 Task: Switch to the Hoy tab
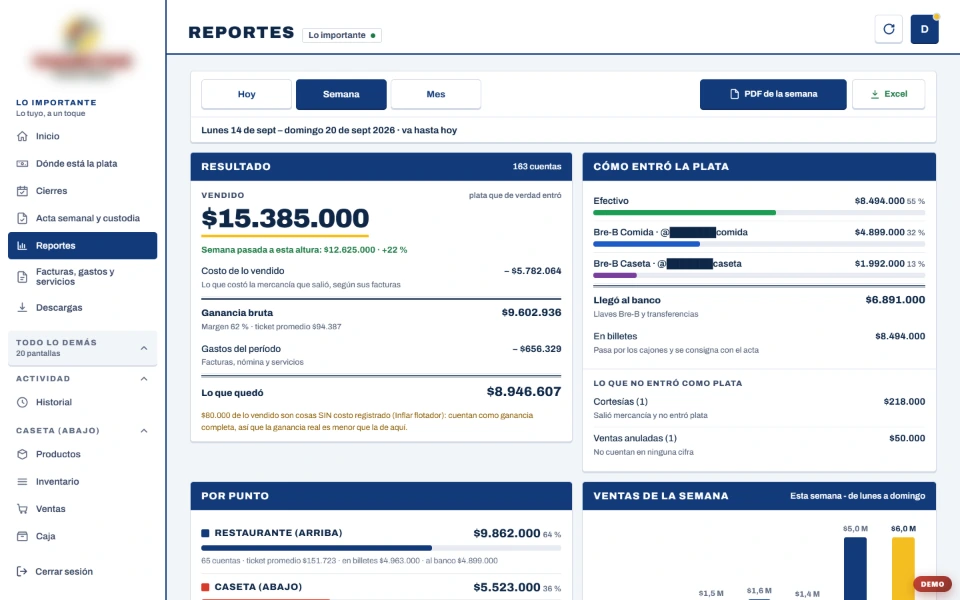pos(247,94)
